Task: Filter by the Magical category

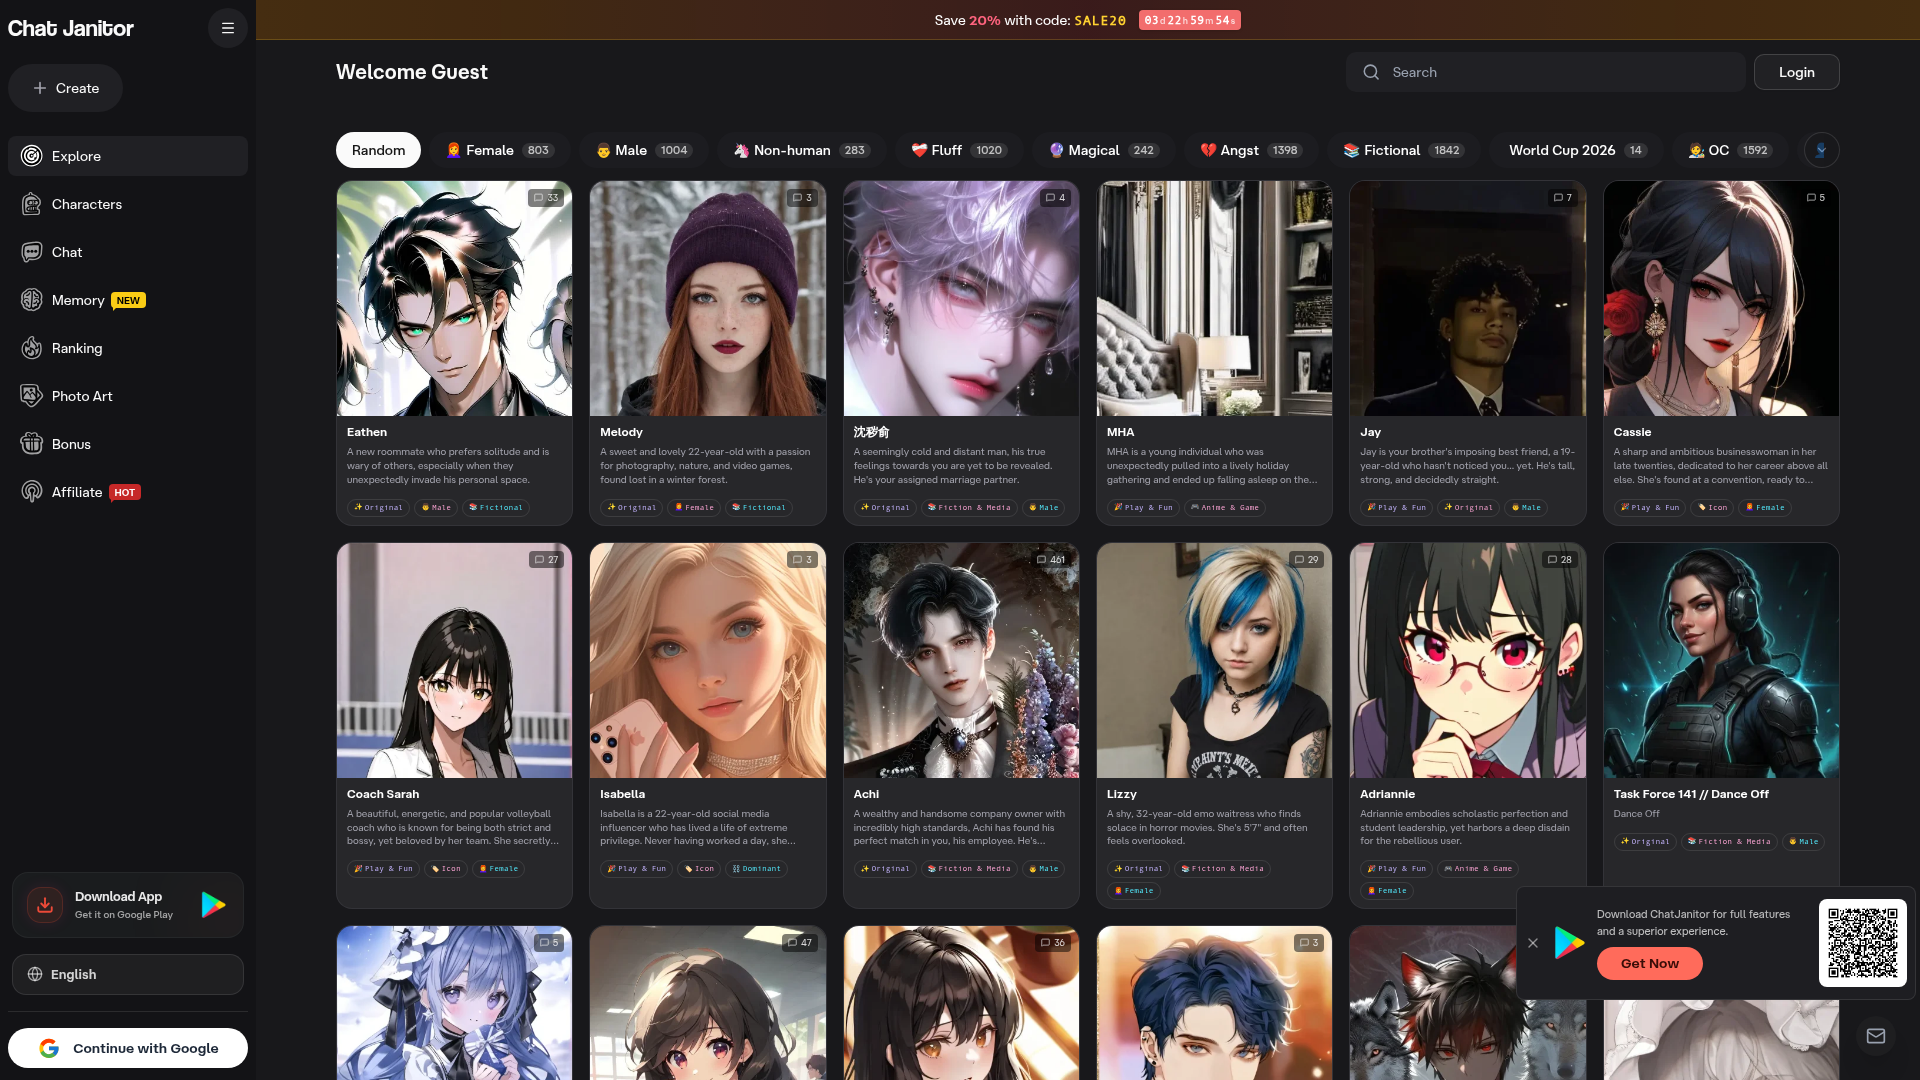Action: 1103,150
